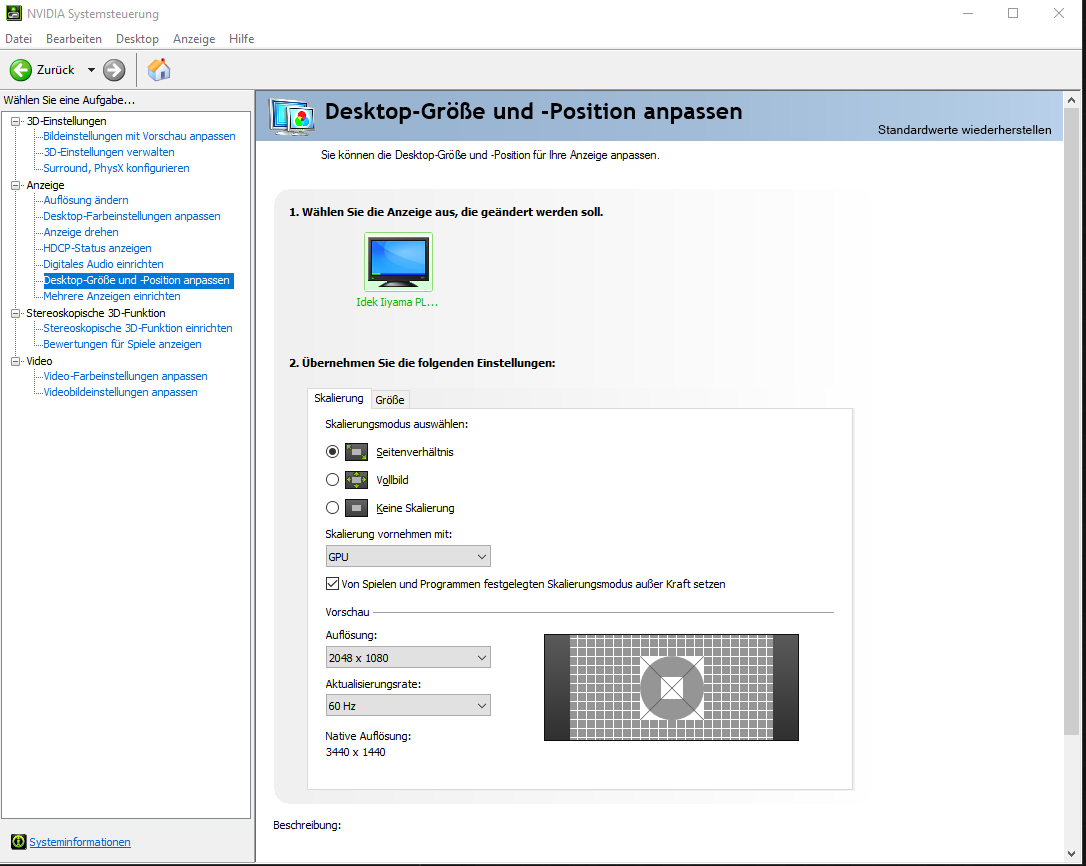Open the Datei menu
This screenshot has height=866, width=1086.
coord(19,39)
